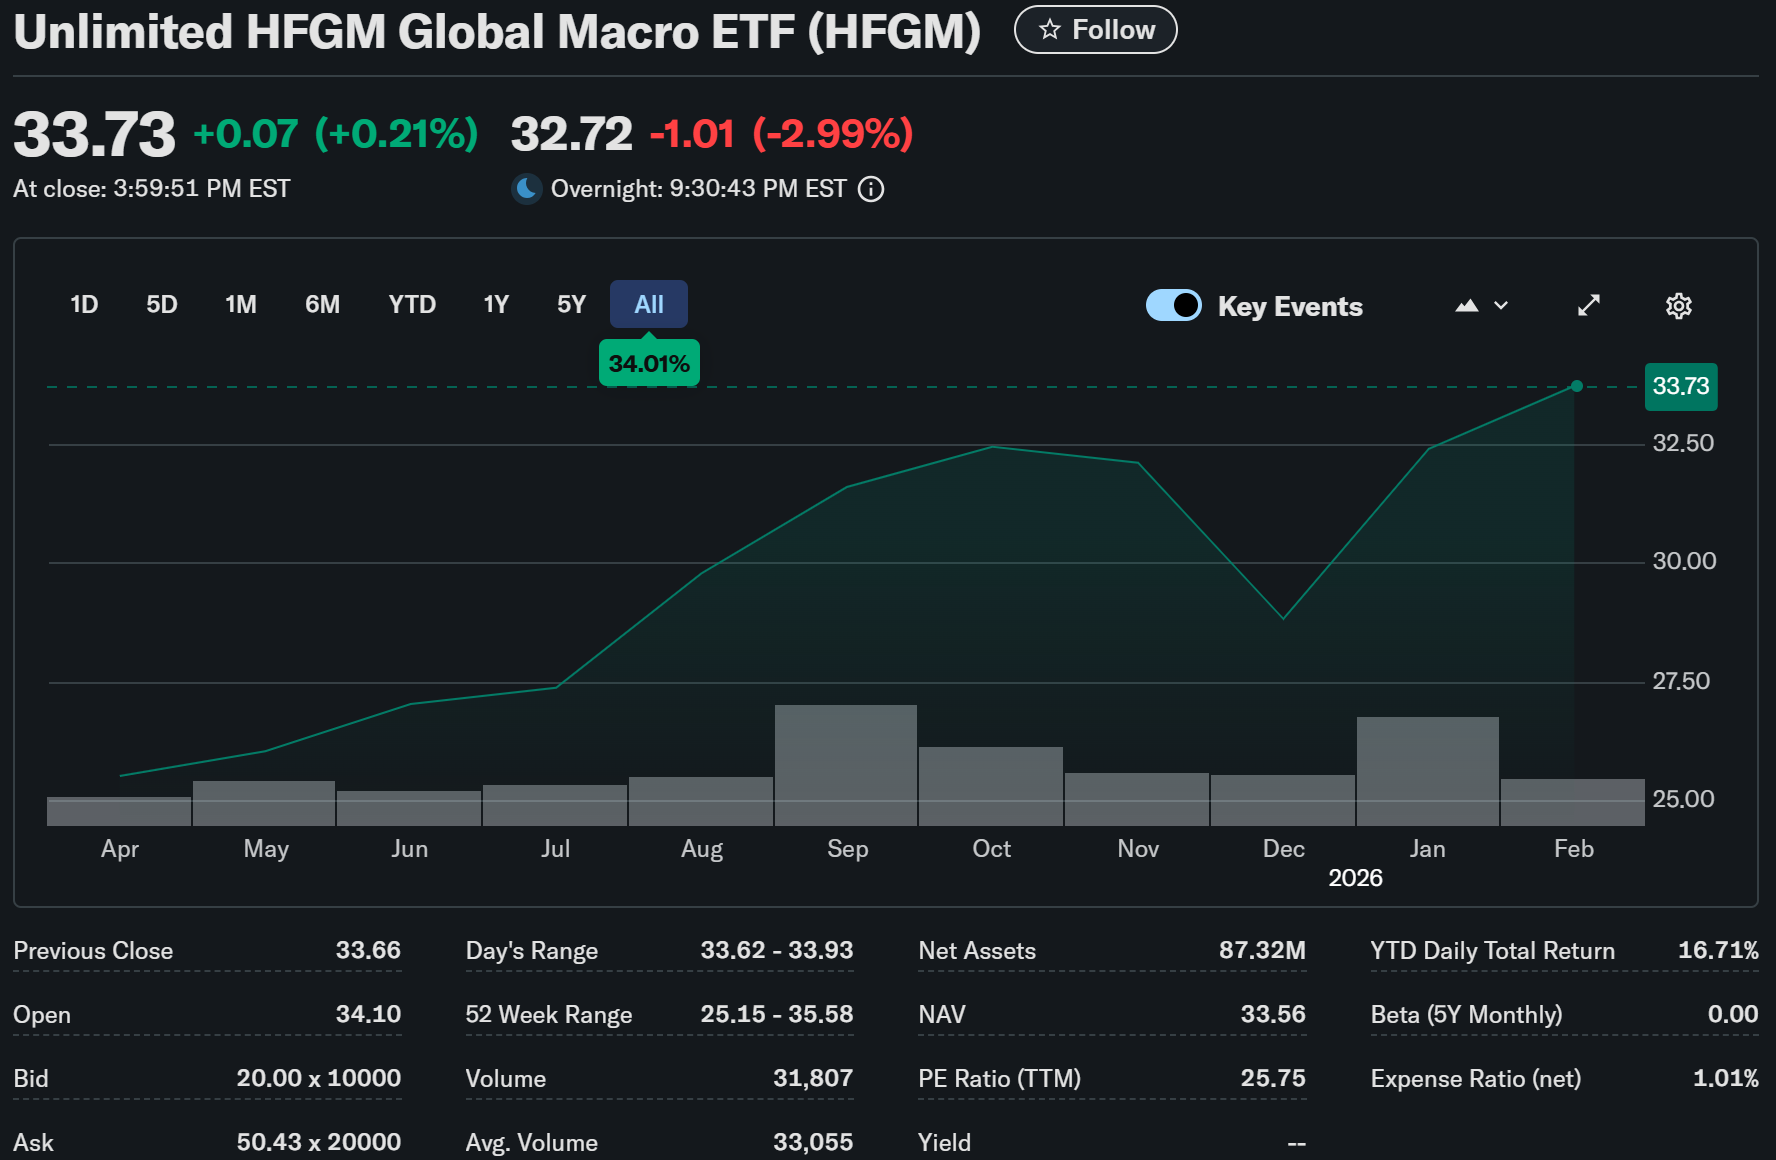Toggle the Key Events switch
1776x1160 pixels.
point(1174,305)
